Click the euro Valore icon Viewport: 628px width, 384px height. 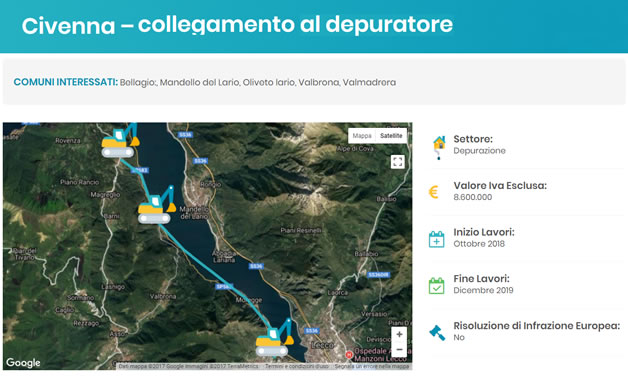coord(433,192)
